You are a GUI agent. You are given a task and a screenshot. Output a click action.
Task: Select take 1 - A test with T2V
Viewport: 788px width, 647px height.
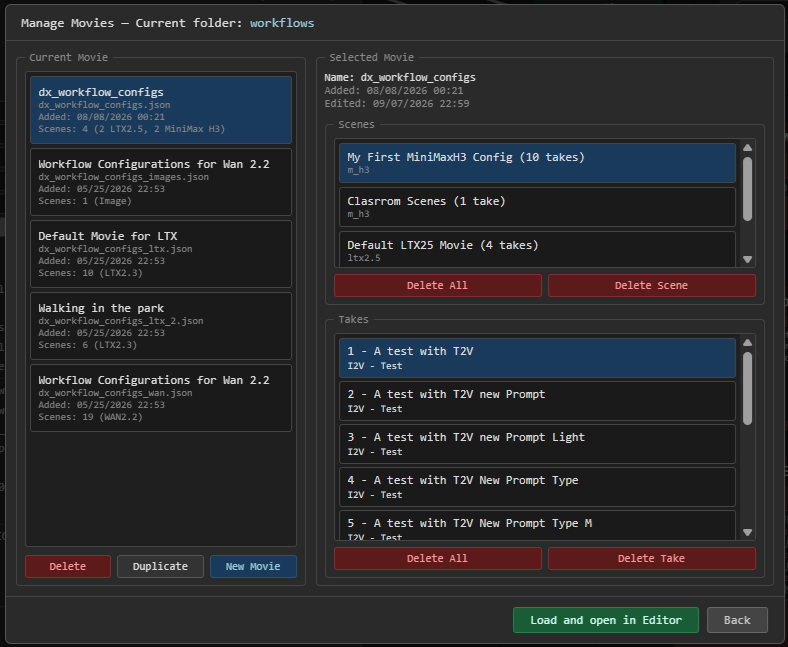(537, 357)
